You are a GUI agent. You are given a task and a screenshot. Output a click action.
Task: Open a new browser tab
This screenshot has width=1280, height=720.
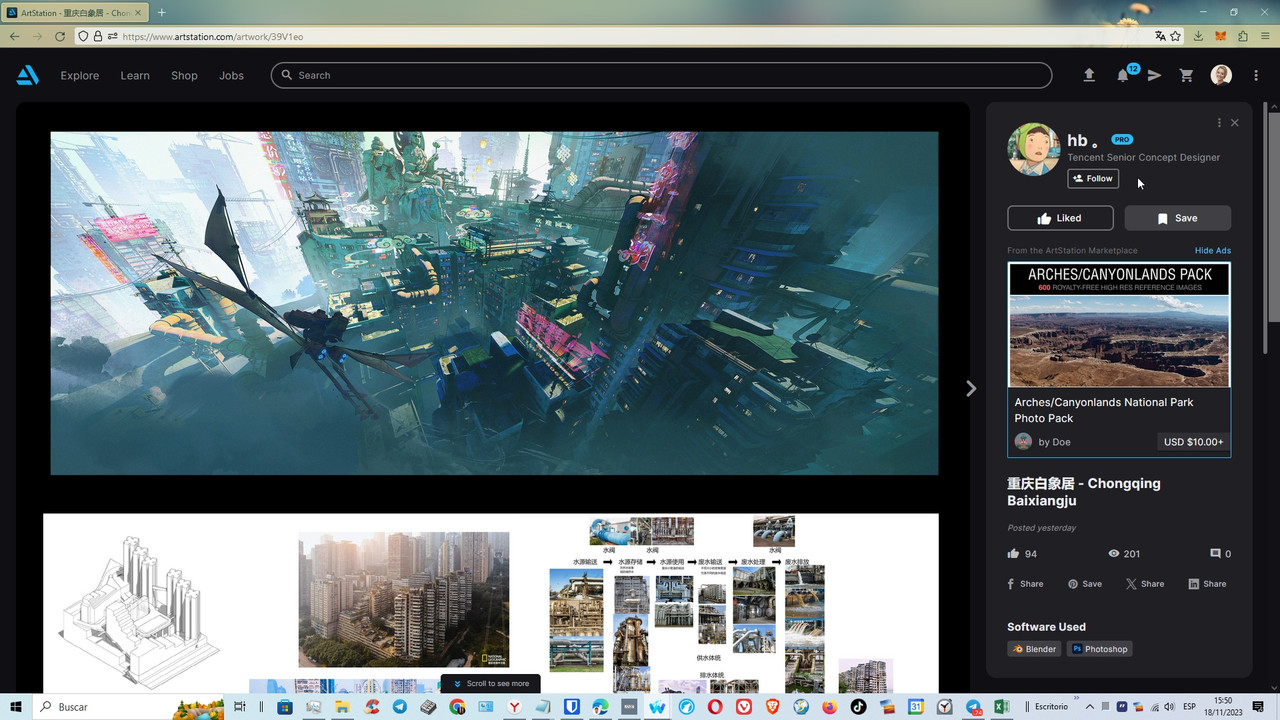point(161,12)
